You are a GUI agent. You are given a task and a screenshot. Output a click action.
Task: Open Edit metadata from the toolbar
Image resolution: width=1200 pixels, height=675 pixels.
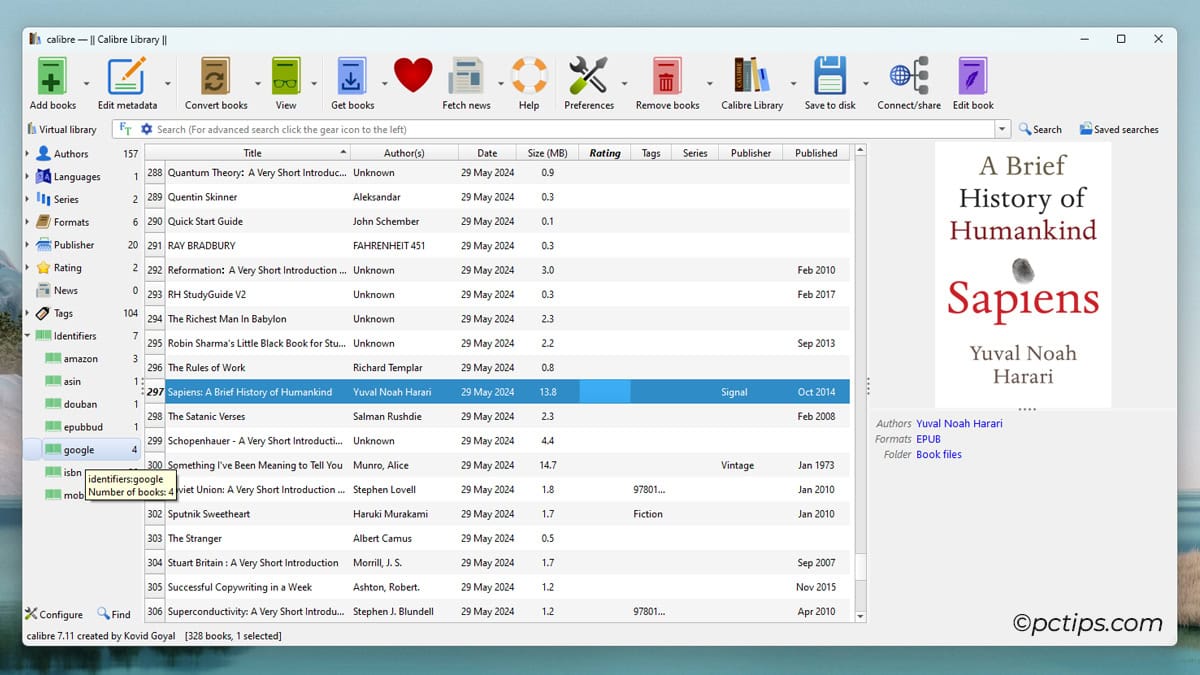tap(127, 78)
